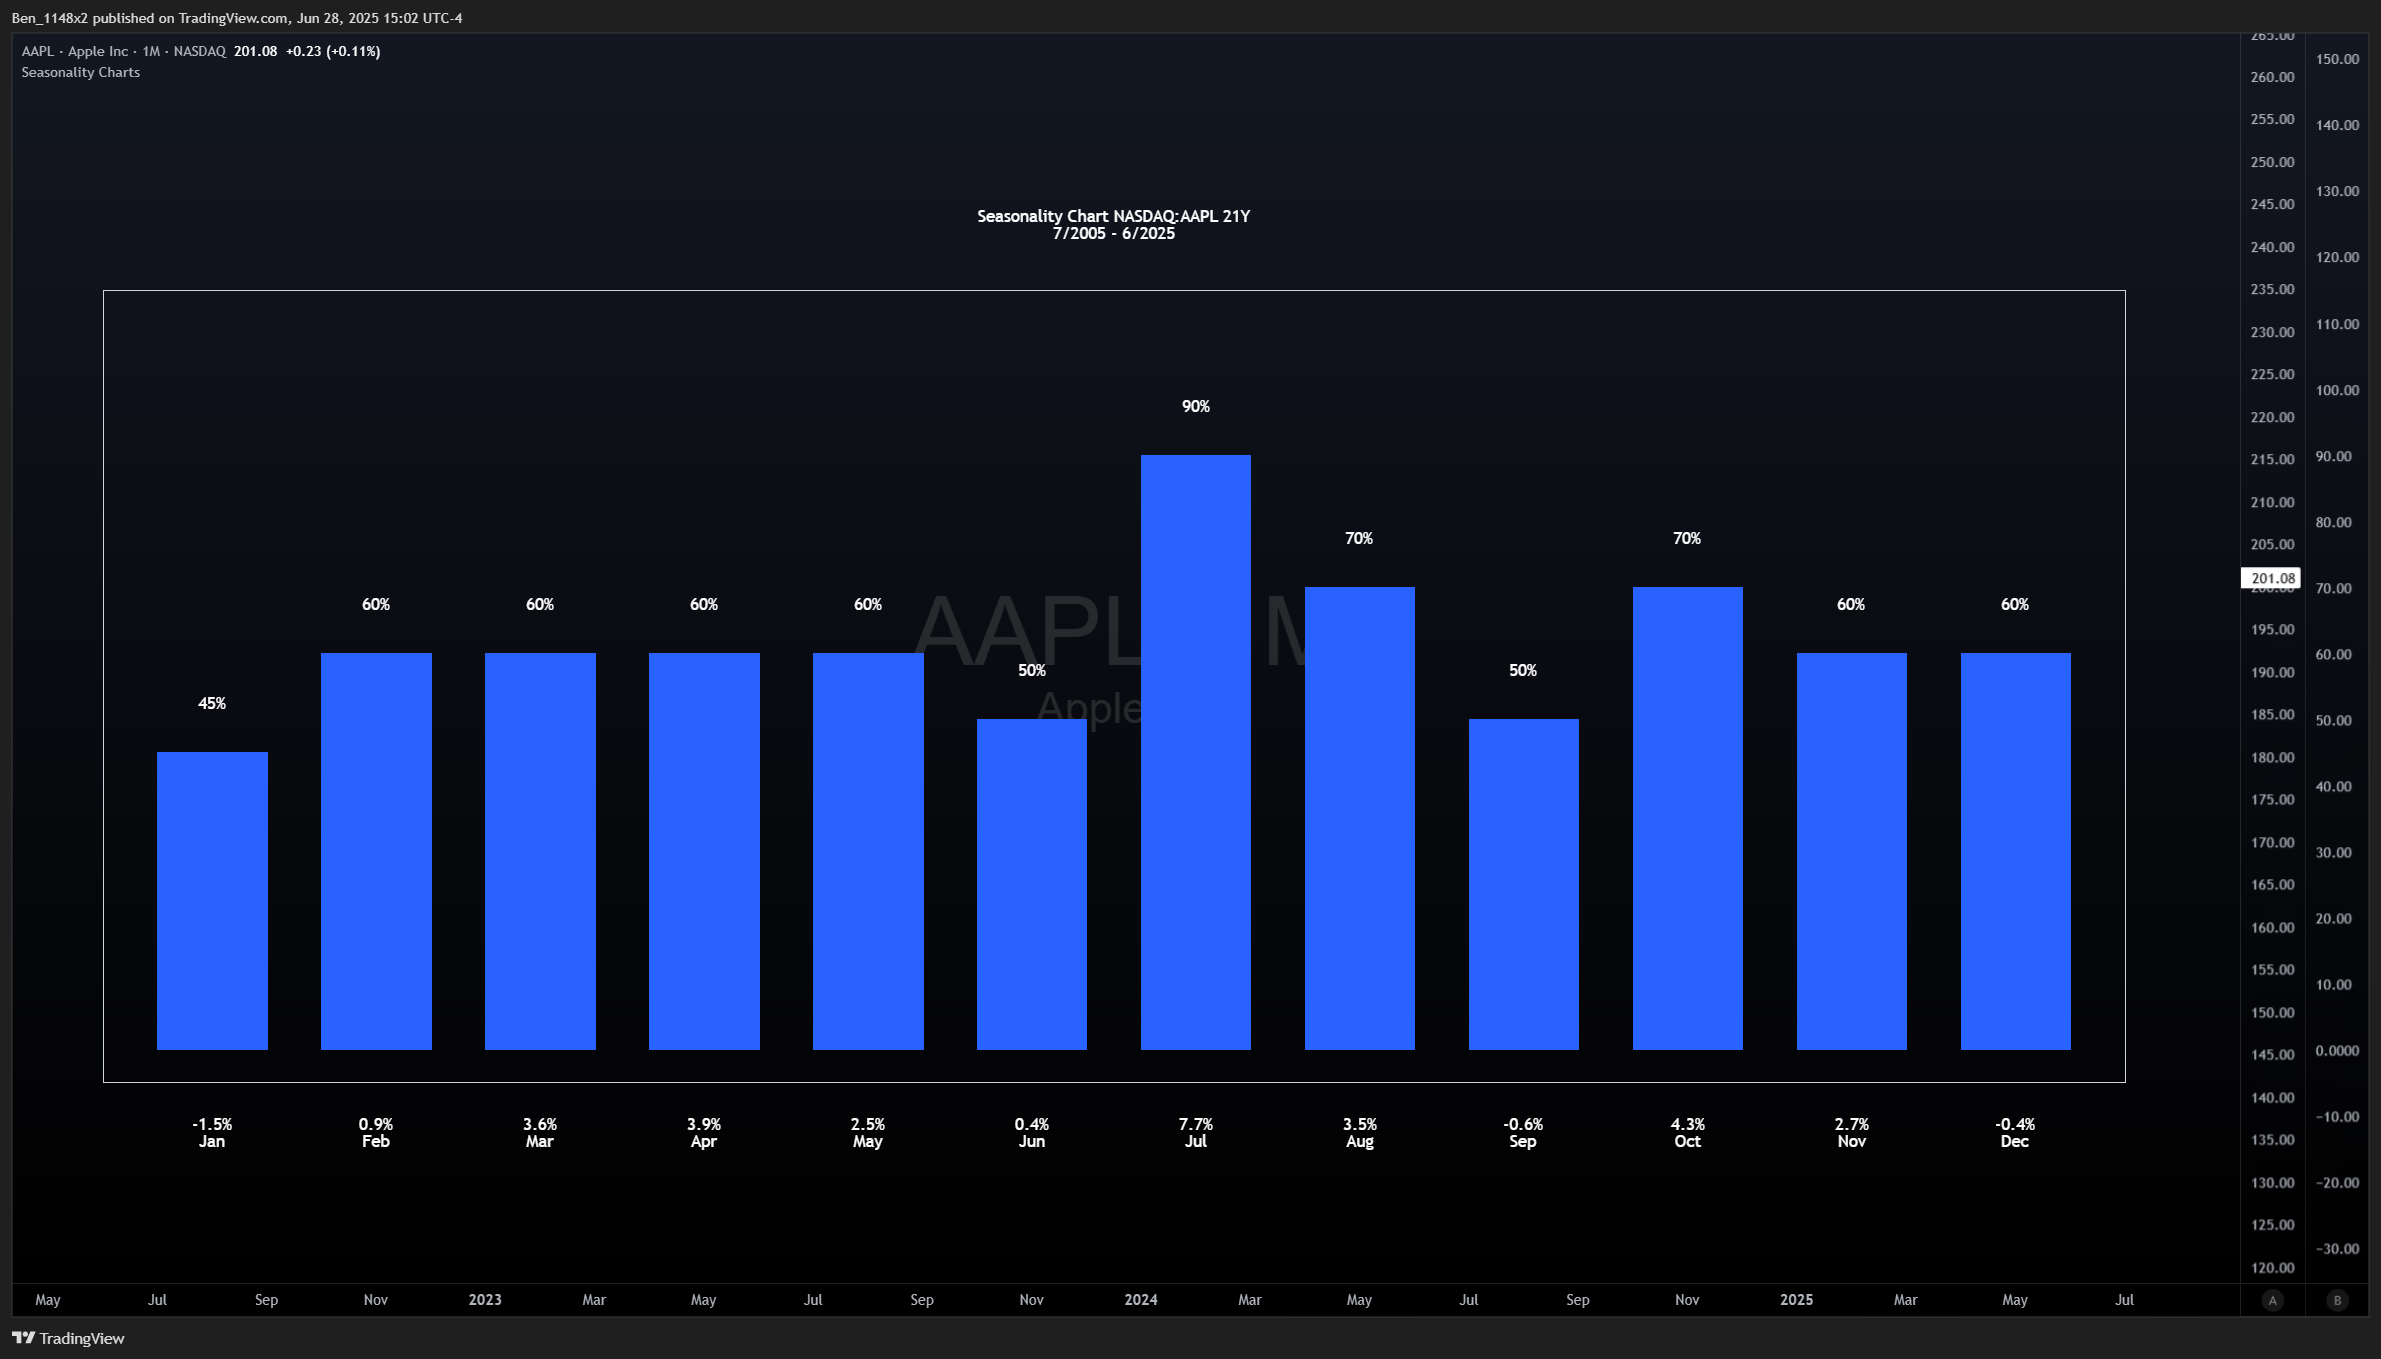Image resolution: width=2381 pixels, height=1359 pixels.
Task: Click the 90% label above July bar
Action: [x=1195, y=406]
